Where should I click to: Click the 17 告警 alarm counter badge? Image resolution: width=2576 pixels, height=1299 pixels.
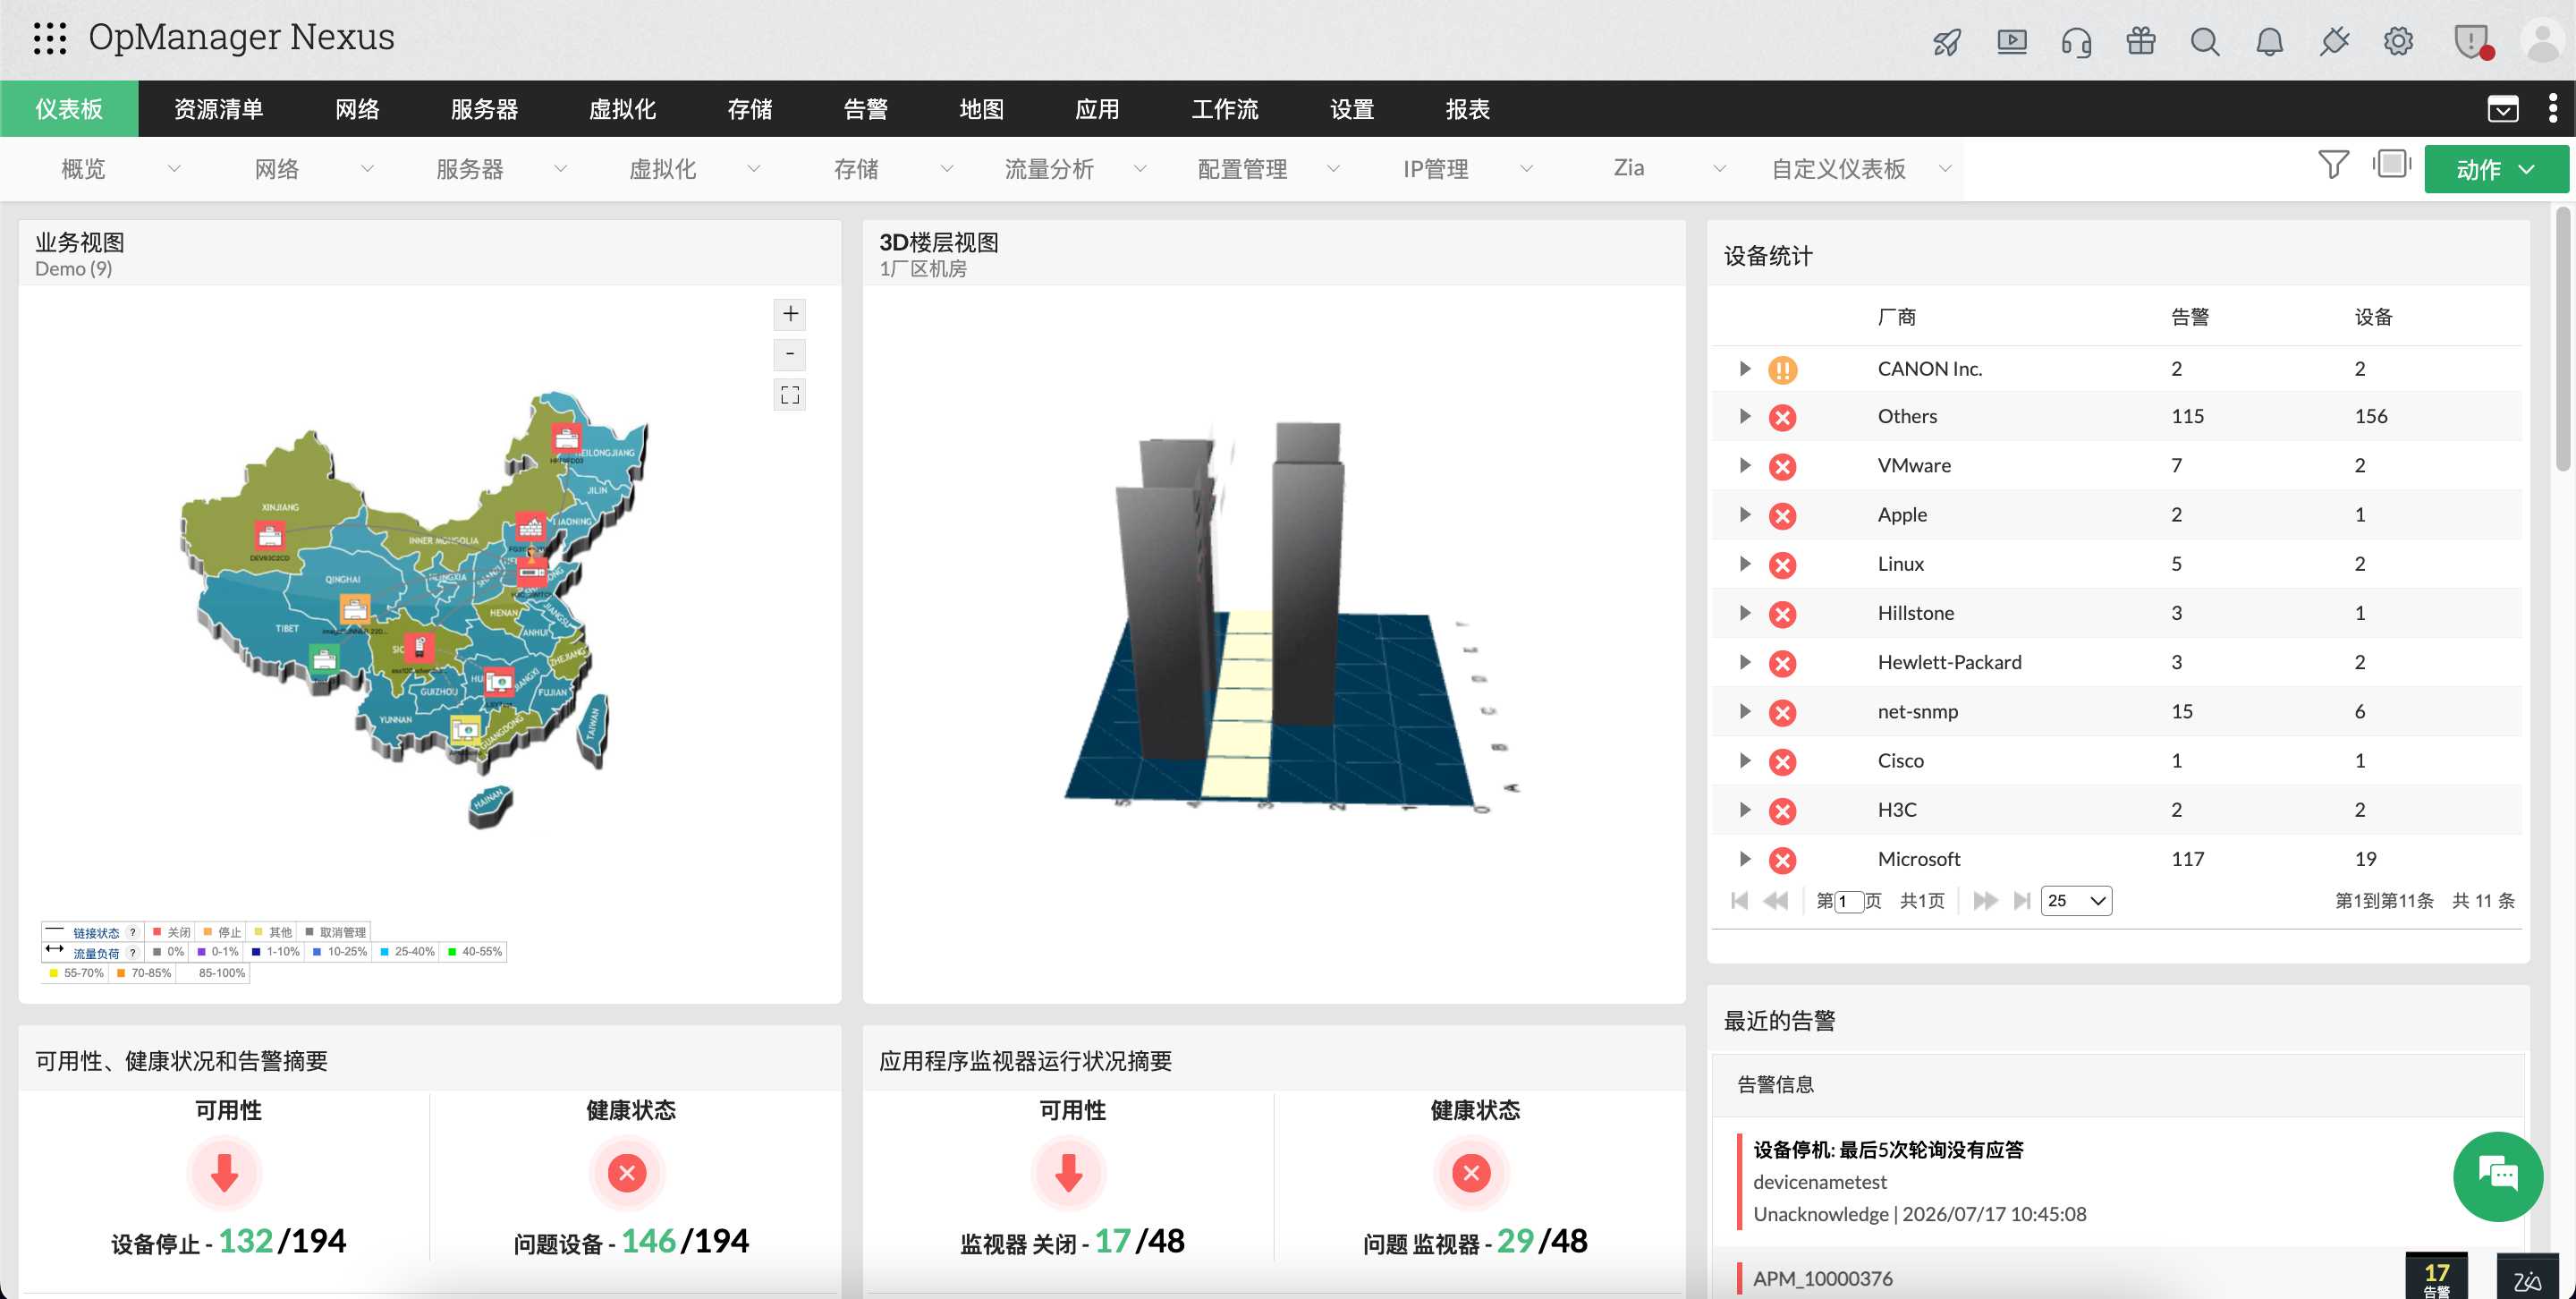(x=2436, y=1277)
